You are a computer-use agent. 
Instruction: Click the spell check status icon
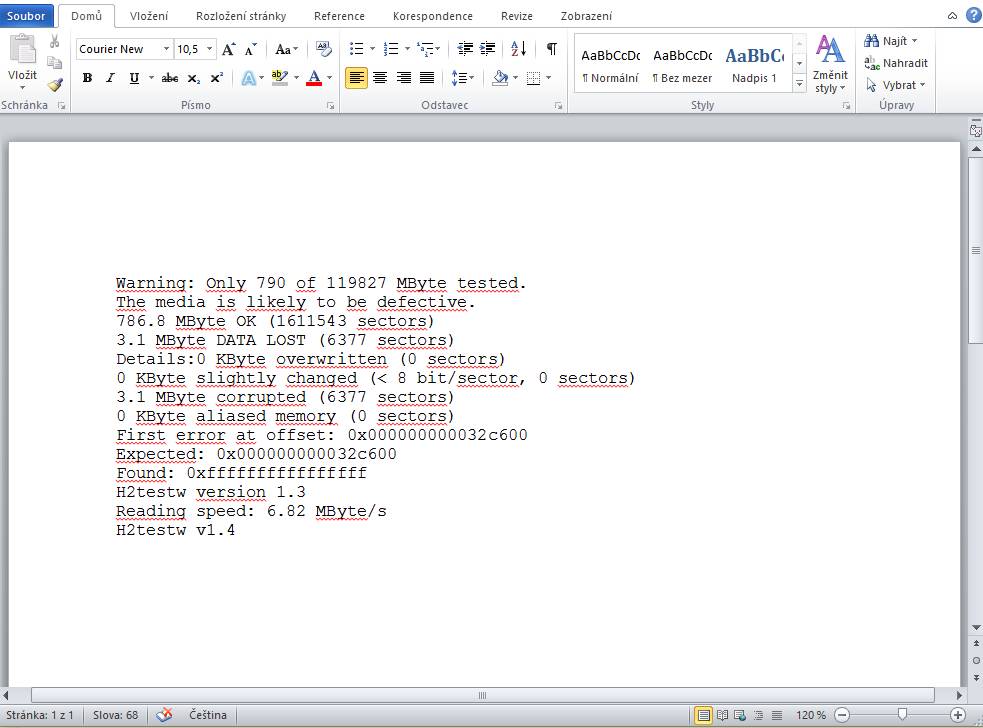pos(164,715)
